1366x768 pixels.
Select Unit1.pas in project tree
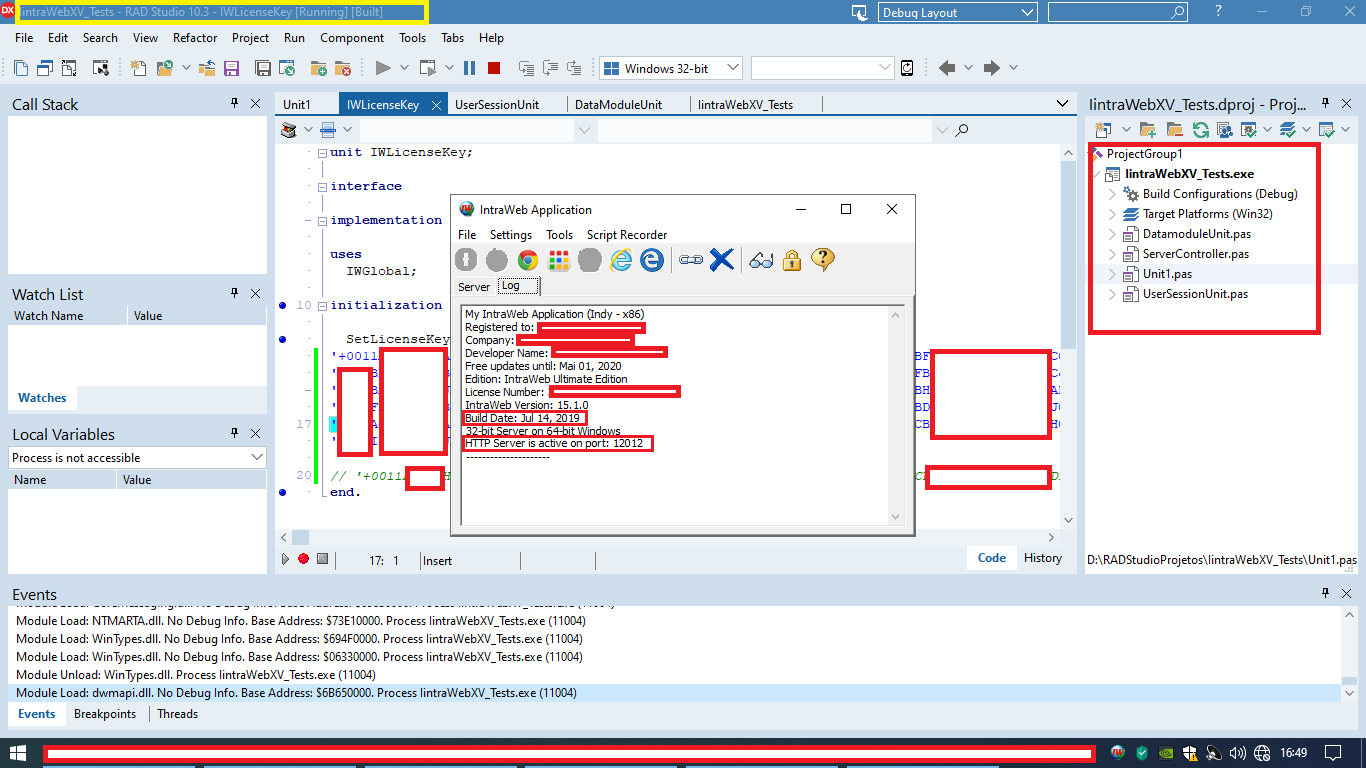click(1167, 274)
